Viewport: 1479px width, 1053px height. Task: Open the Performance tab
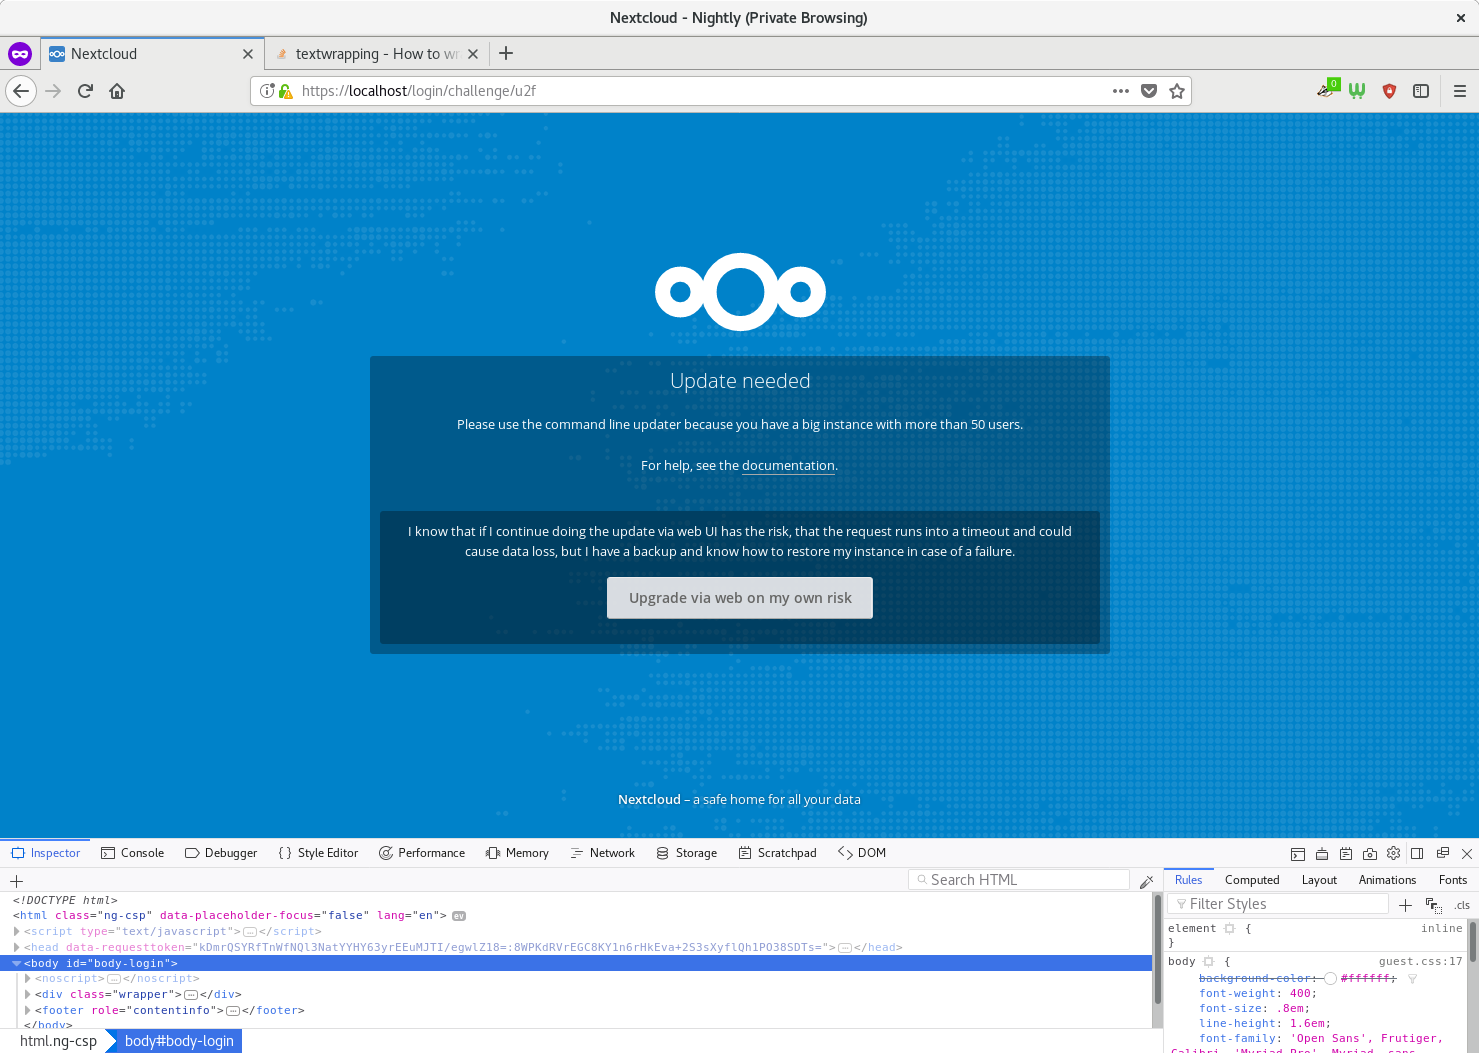(422, 853)
